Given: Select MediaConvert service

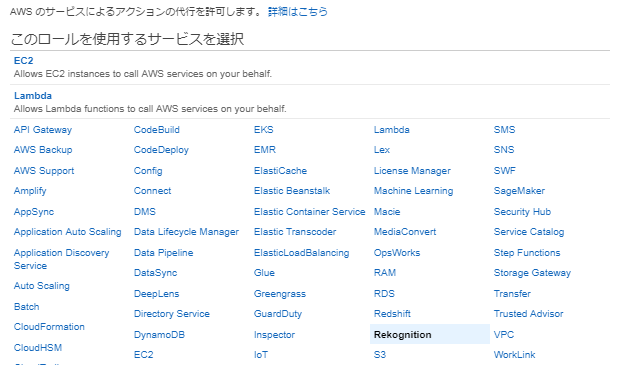Looking at the screenshot, I should coord(405,232).
